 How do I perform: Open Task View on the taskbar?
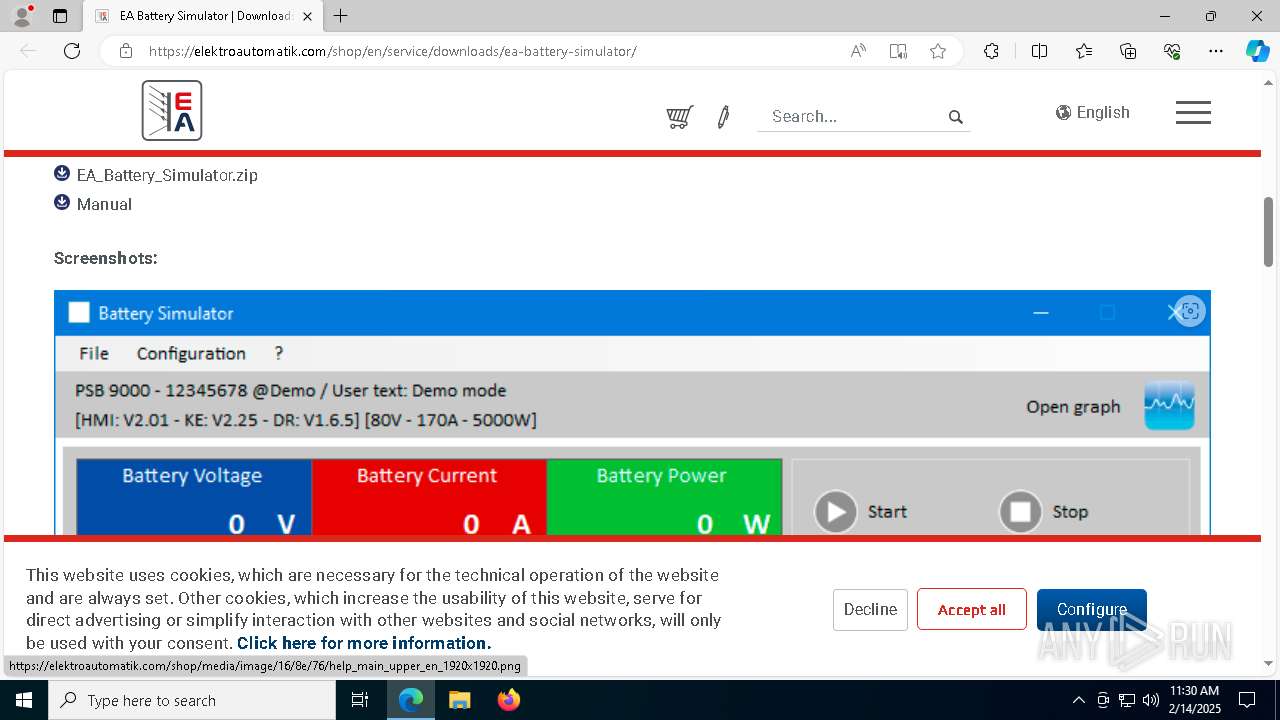[361, 700]
